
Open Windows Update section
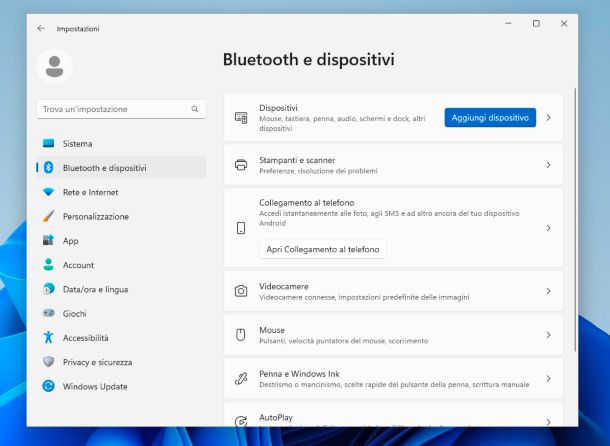[121, 386]
